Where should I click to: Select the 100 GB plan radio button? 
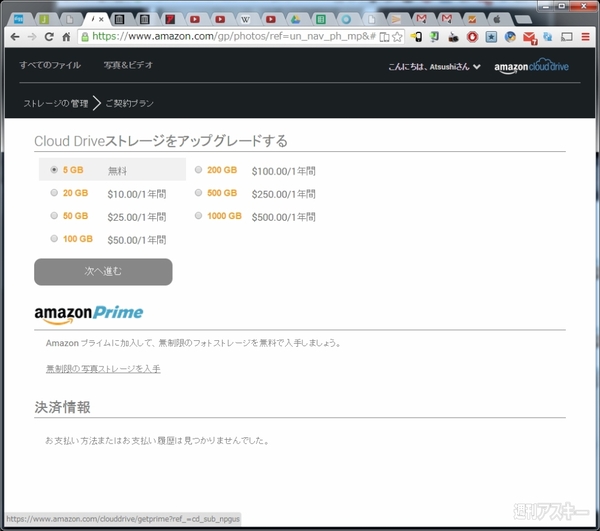tap(54, 238)
